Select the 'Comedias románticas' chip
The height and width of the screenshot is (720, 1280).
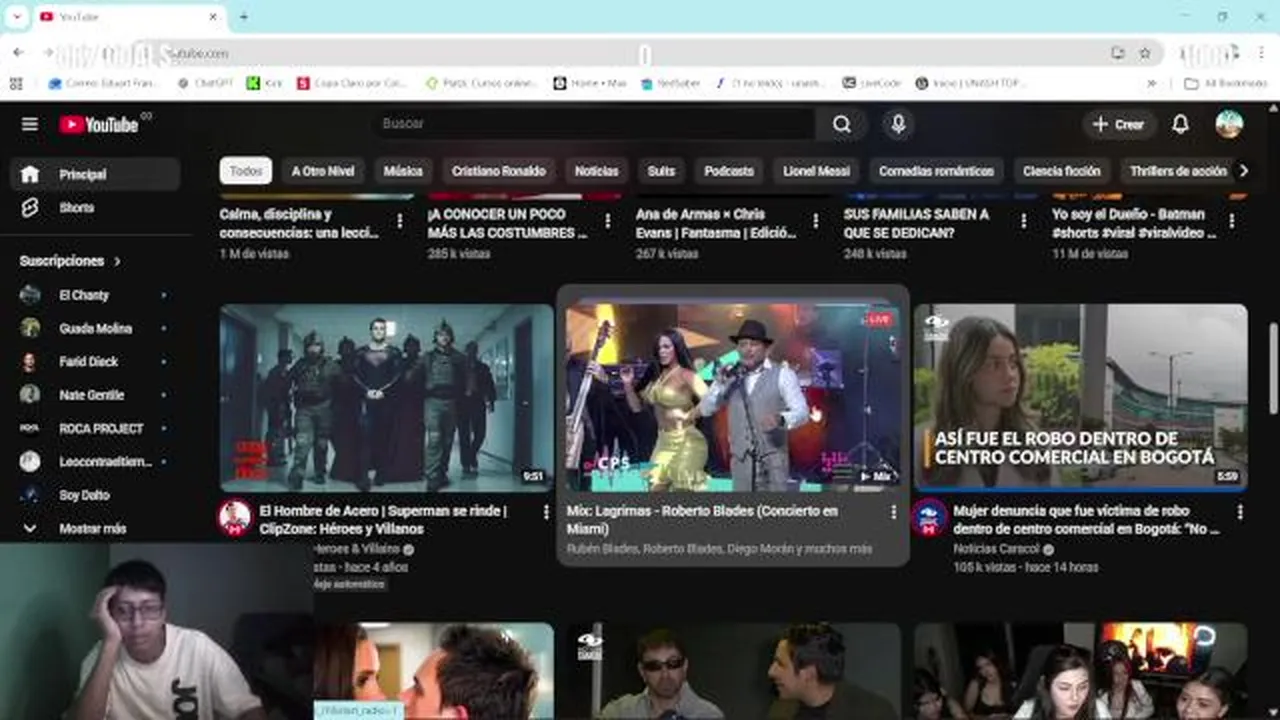936,171
